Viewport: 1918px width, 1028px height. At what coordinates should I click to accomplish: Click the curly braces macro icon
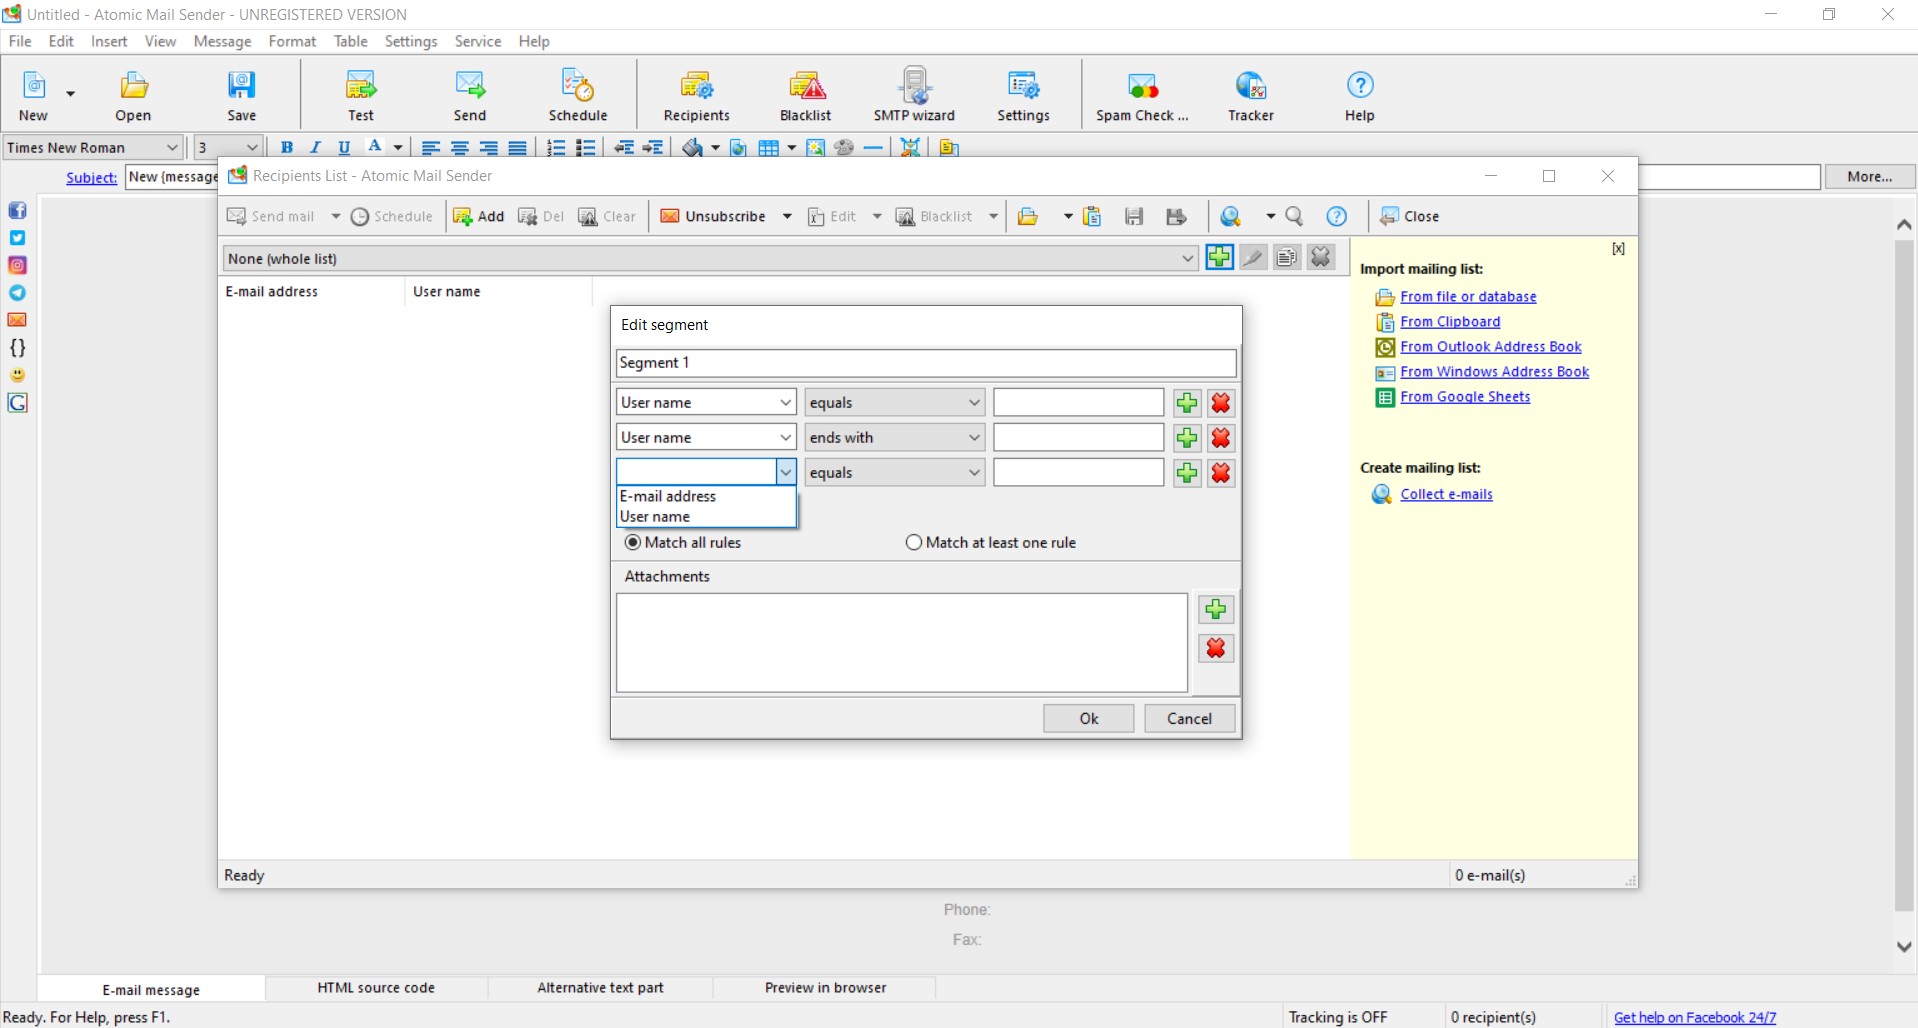pyautogui.click(x=17, y=348)
